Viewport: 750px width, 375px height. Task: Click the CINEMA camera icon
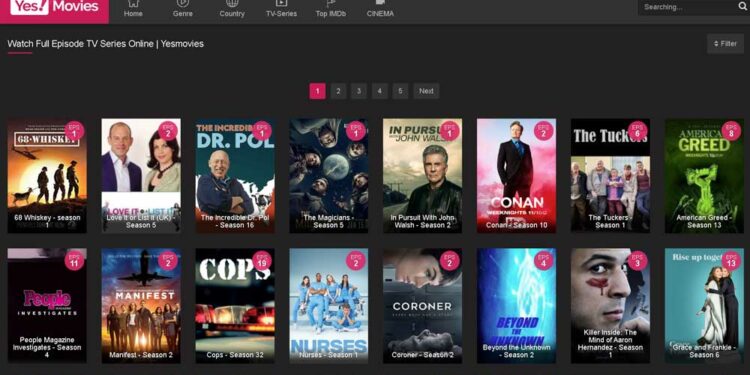380,3
